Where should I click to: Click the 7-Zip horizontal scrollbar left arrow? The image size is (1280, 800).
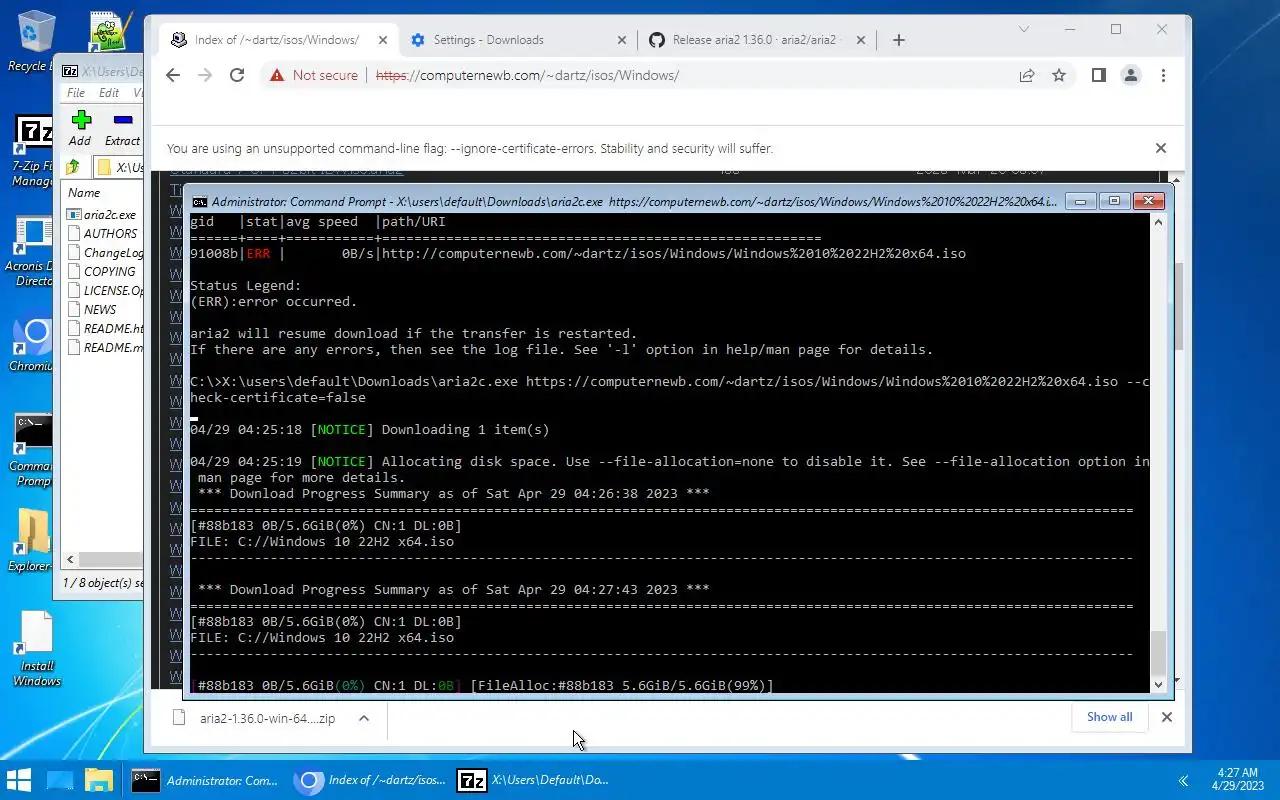(71, 561)
